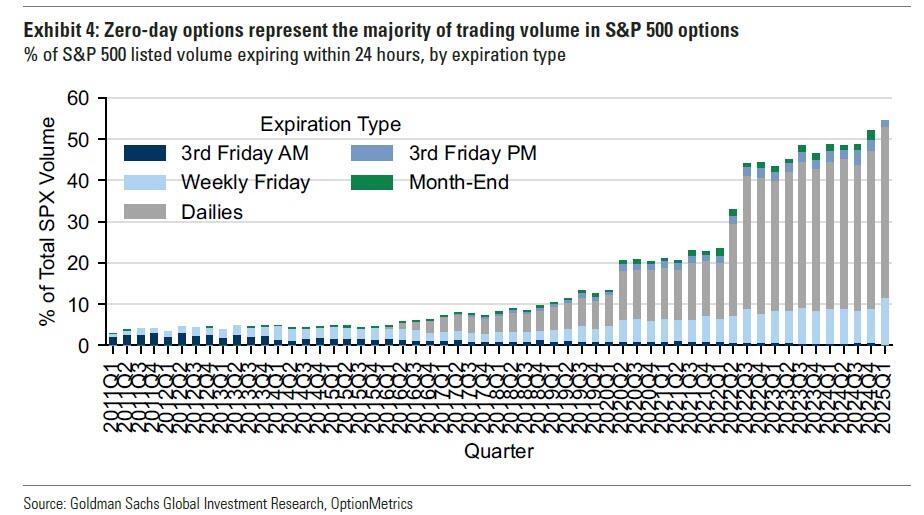Click the % of Total SPX Volume axis title
This screenshot has height=515, width=924.
tap(47, 222)
